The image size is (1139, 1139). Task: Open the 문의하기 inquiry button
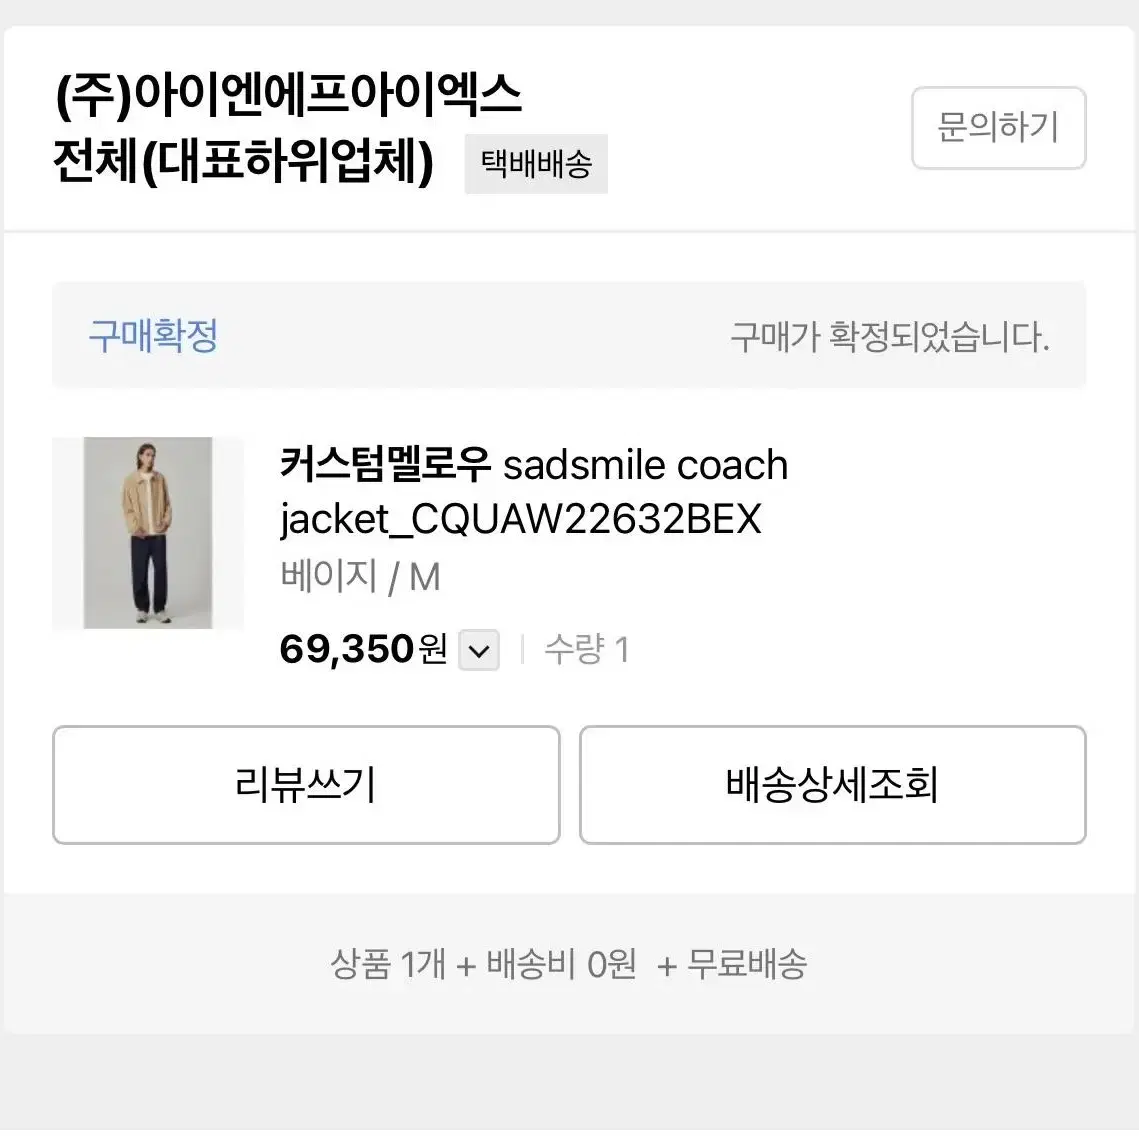[x=998, y=128]
